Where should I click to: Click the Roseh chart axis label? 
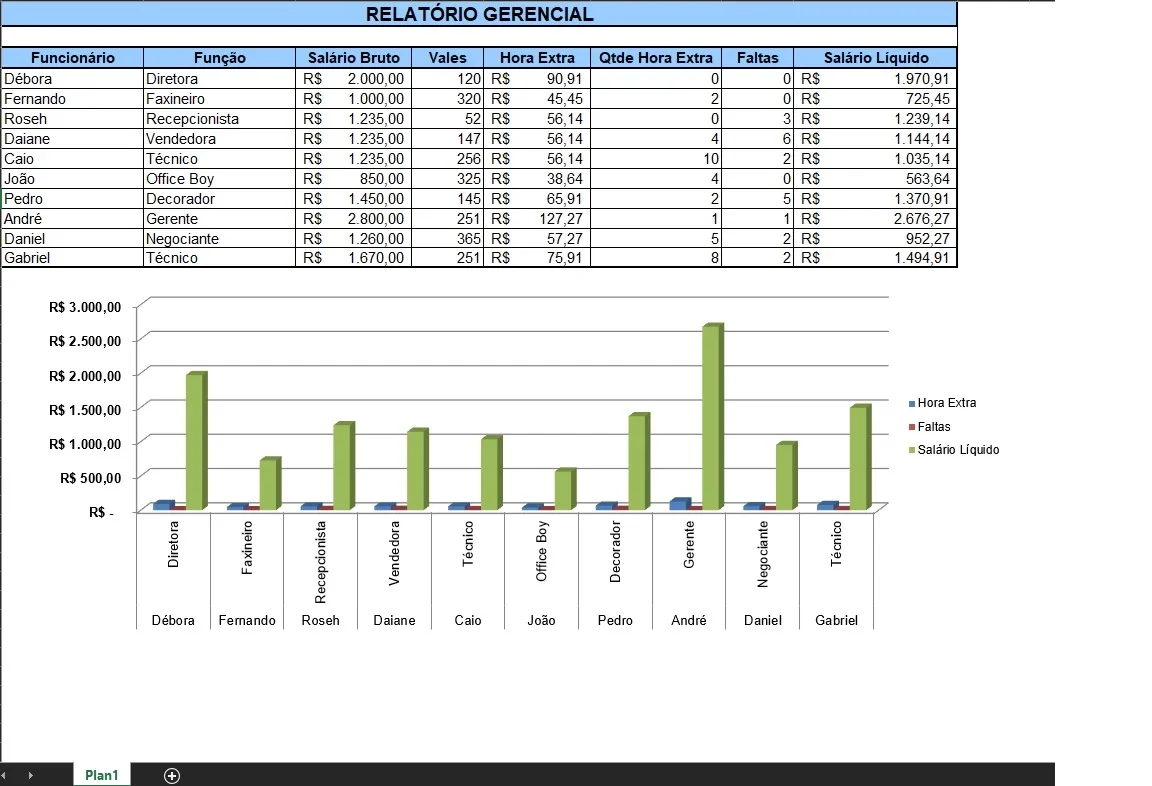pyautogui.click(x=320, y=620)
